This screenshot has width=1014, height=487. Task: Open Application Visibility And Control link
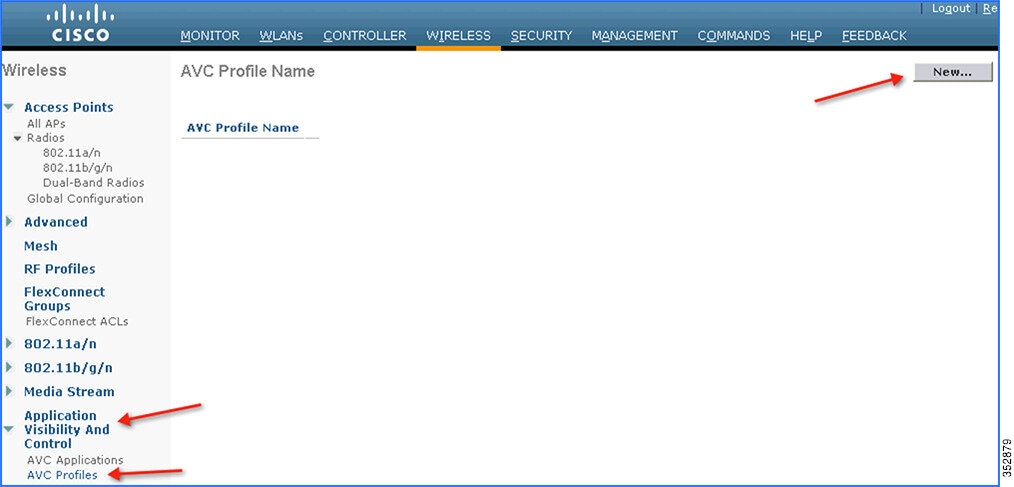tap(67, 429)
